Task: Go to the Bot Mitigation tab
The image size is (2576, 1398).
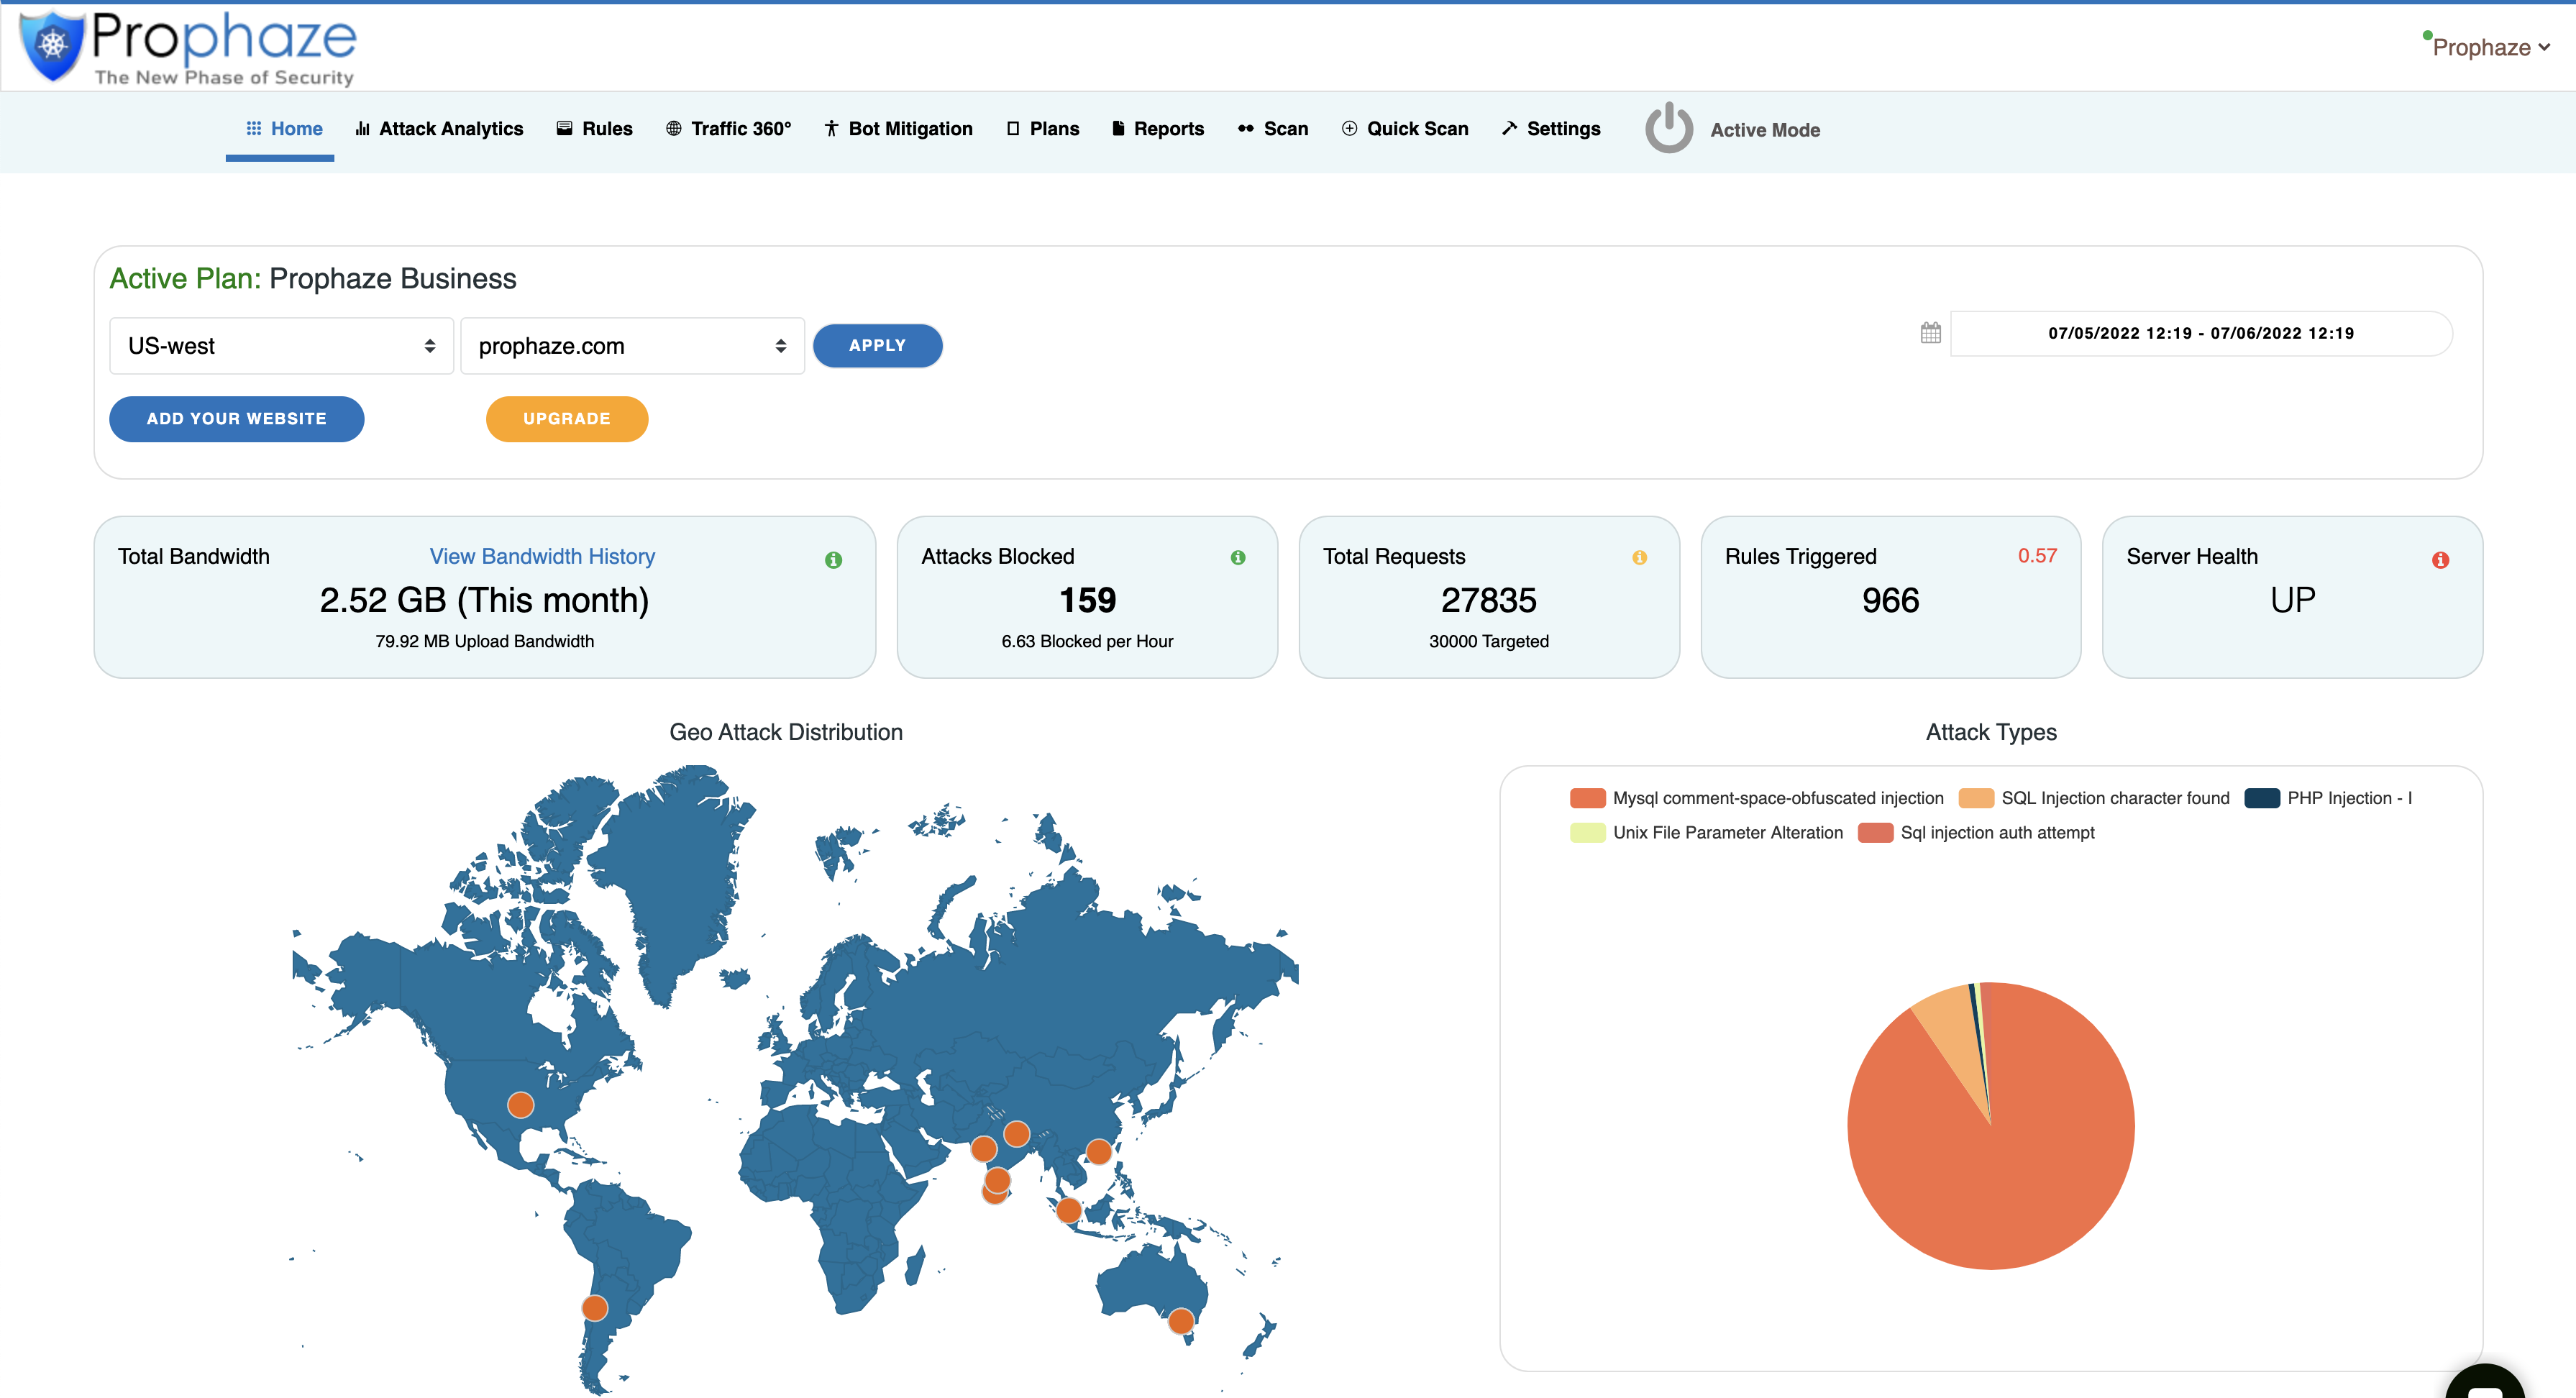Action: tap(898, 129)
